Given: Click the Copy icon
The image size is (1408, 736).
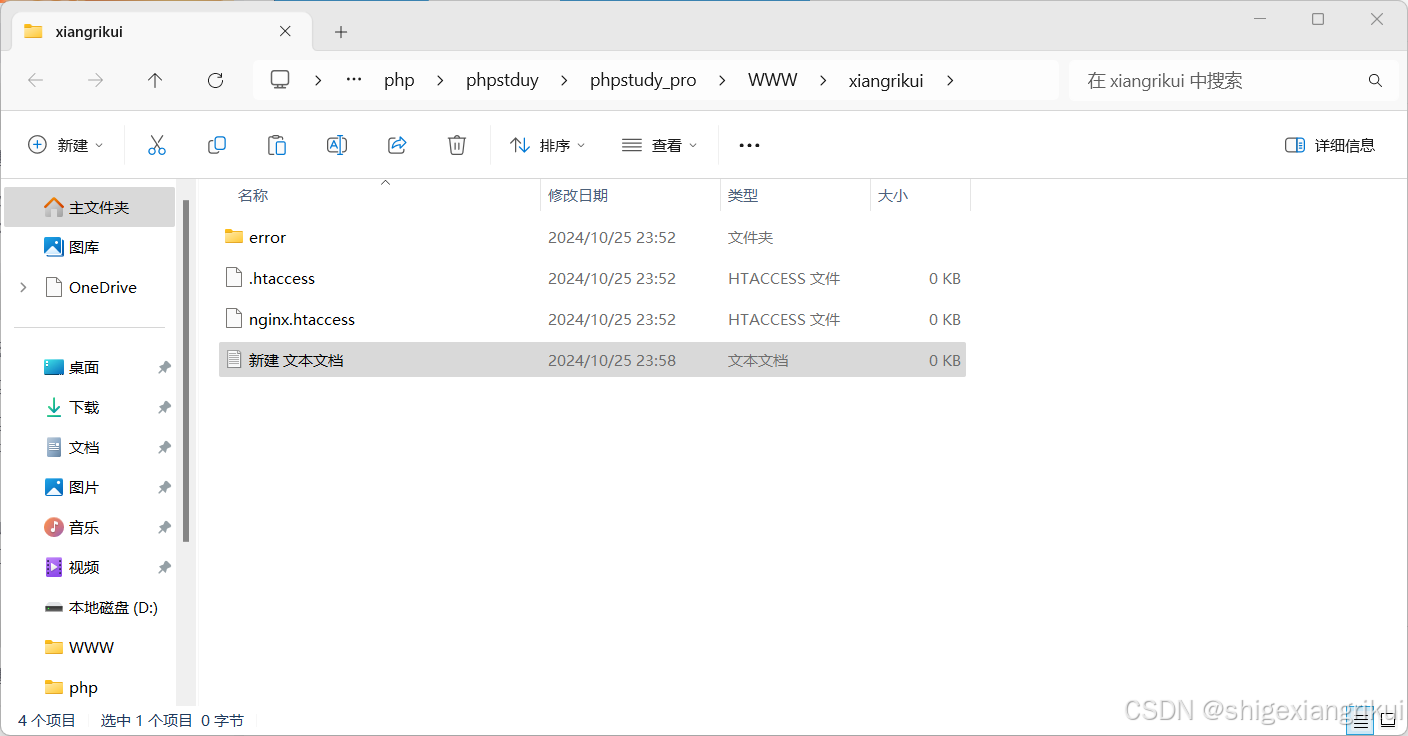Looking at the screenshot, I should (217, 144).
